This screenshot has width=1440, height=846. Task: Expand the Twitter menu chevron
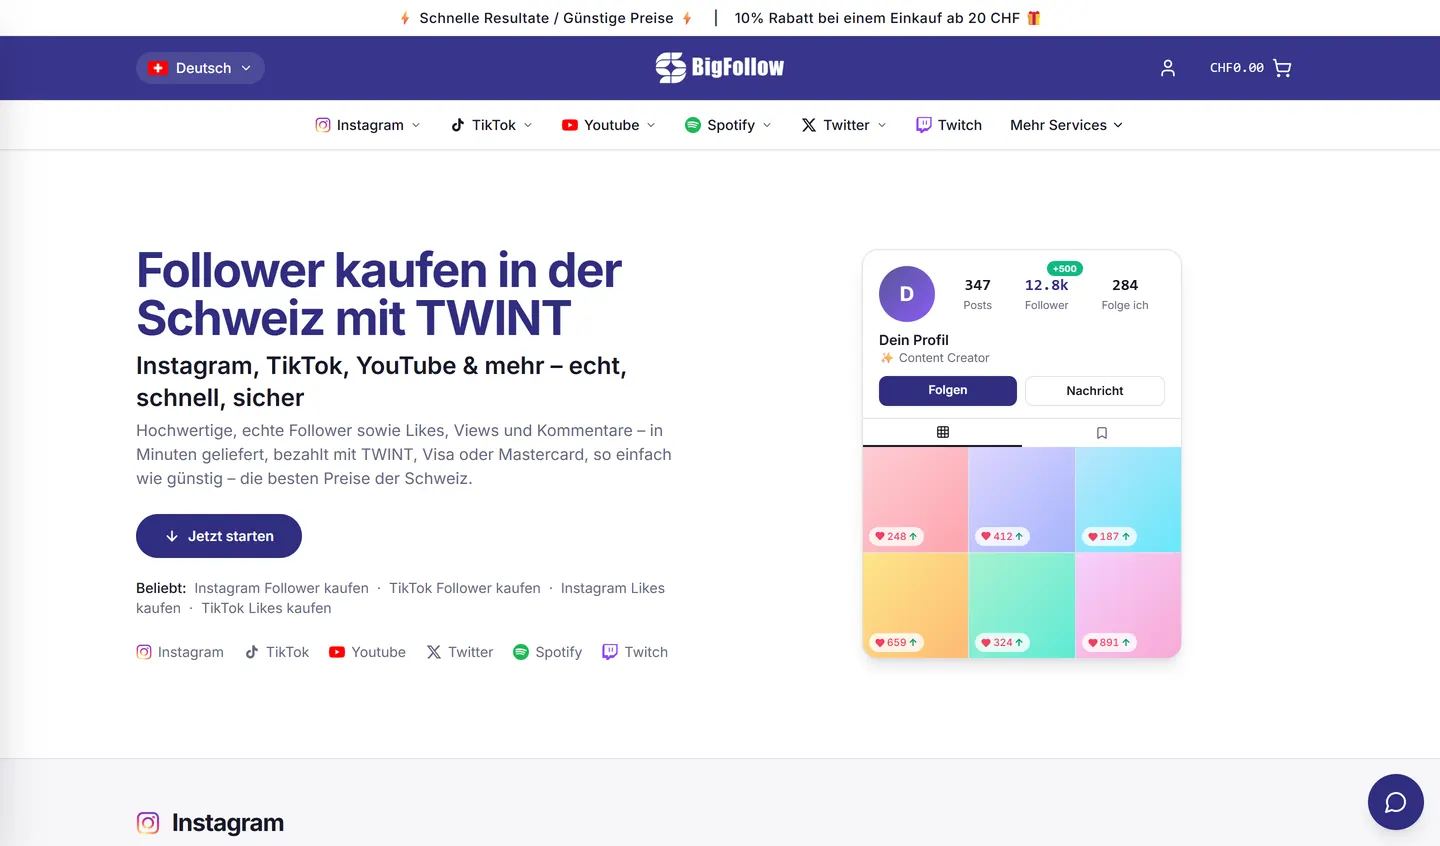tap(882, 125)
